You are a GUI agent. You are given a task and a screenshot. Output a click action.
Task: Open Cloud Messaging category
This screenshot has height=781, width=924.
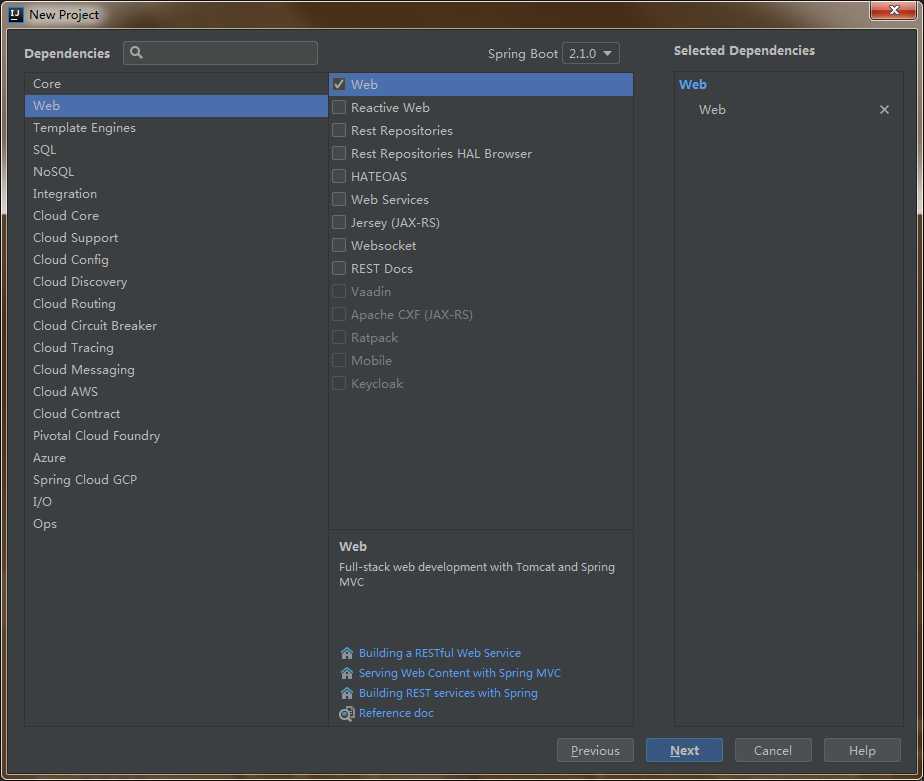(x=176, y=370)
